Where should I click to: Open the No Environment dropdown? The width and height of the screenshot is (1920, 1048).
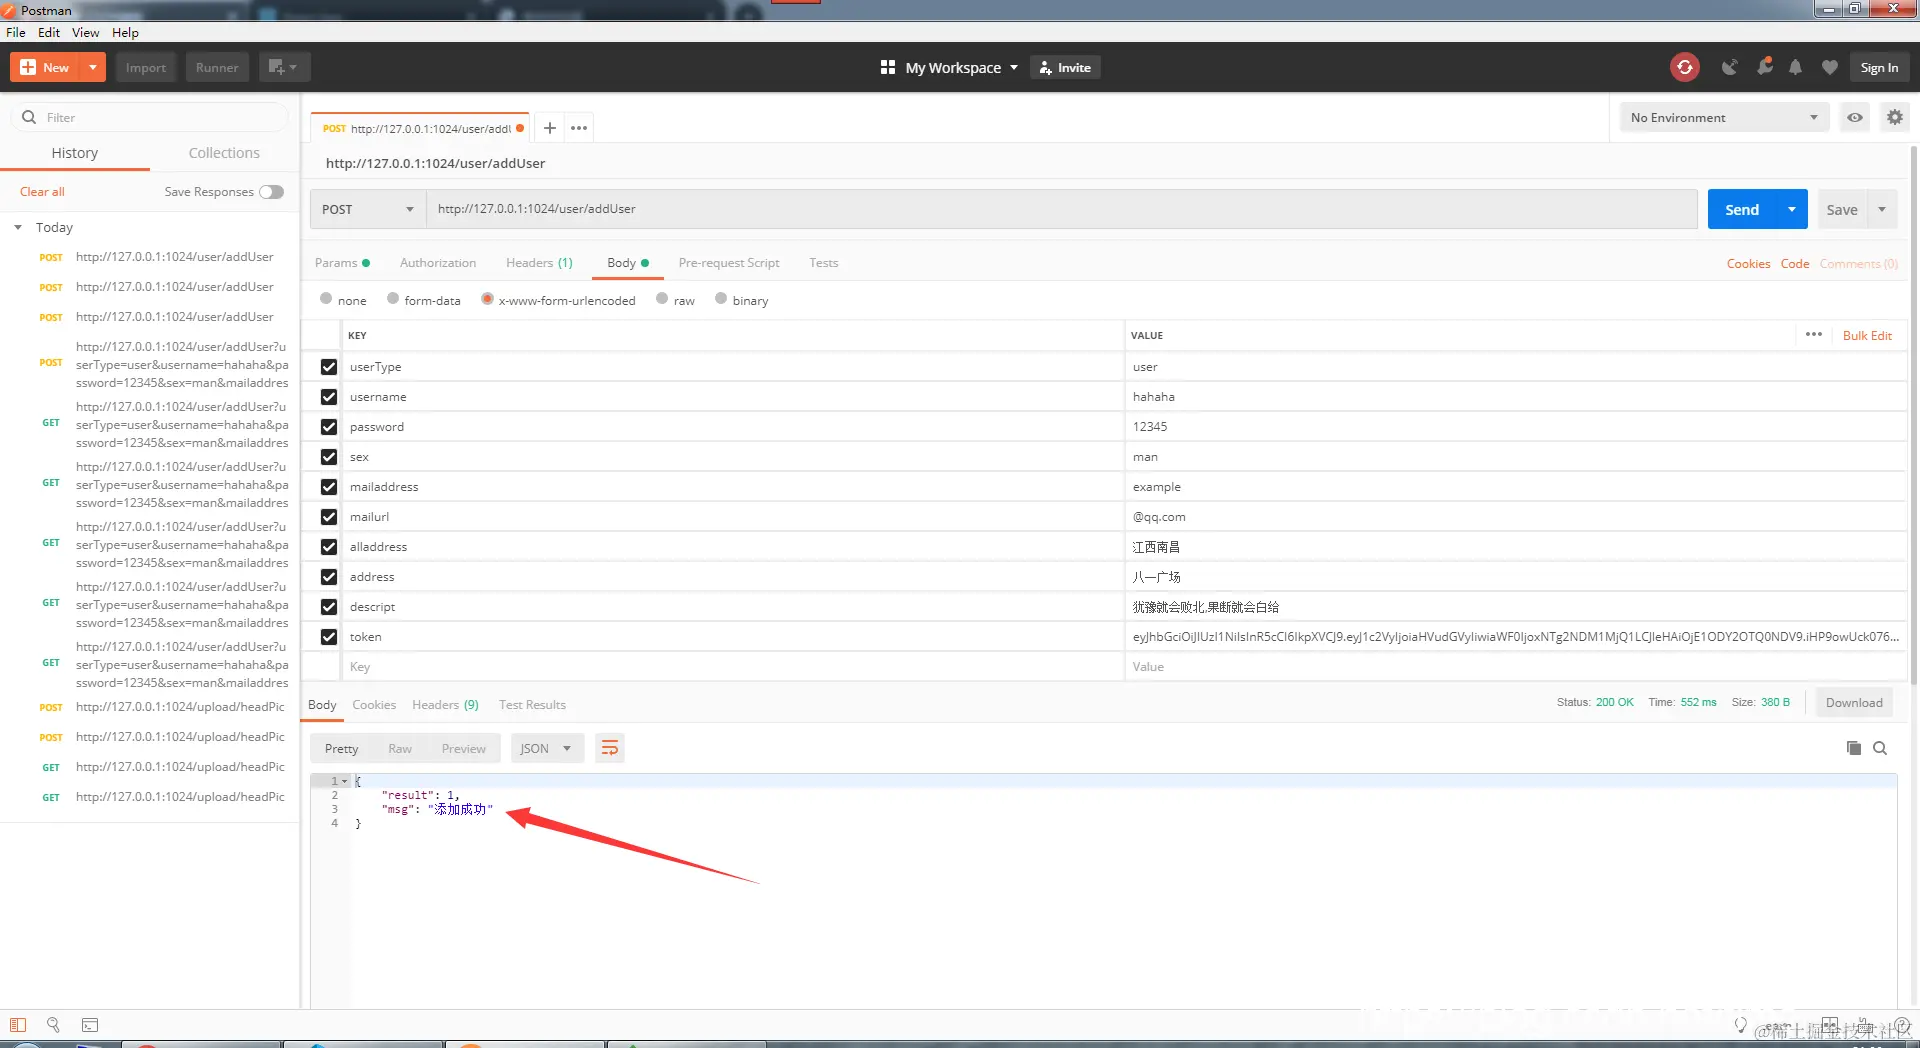[x=1724, y=117]
